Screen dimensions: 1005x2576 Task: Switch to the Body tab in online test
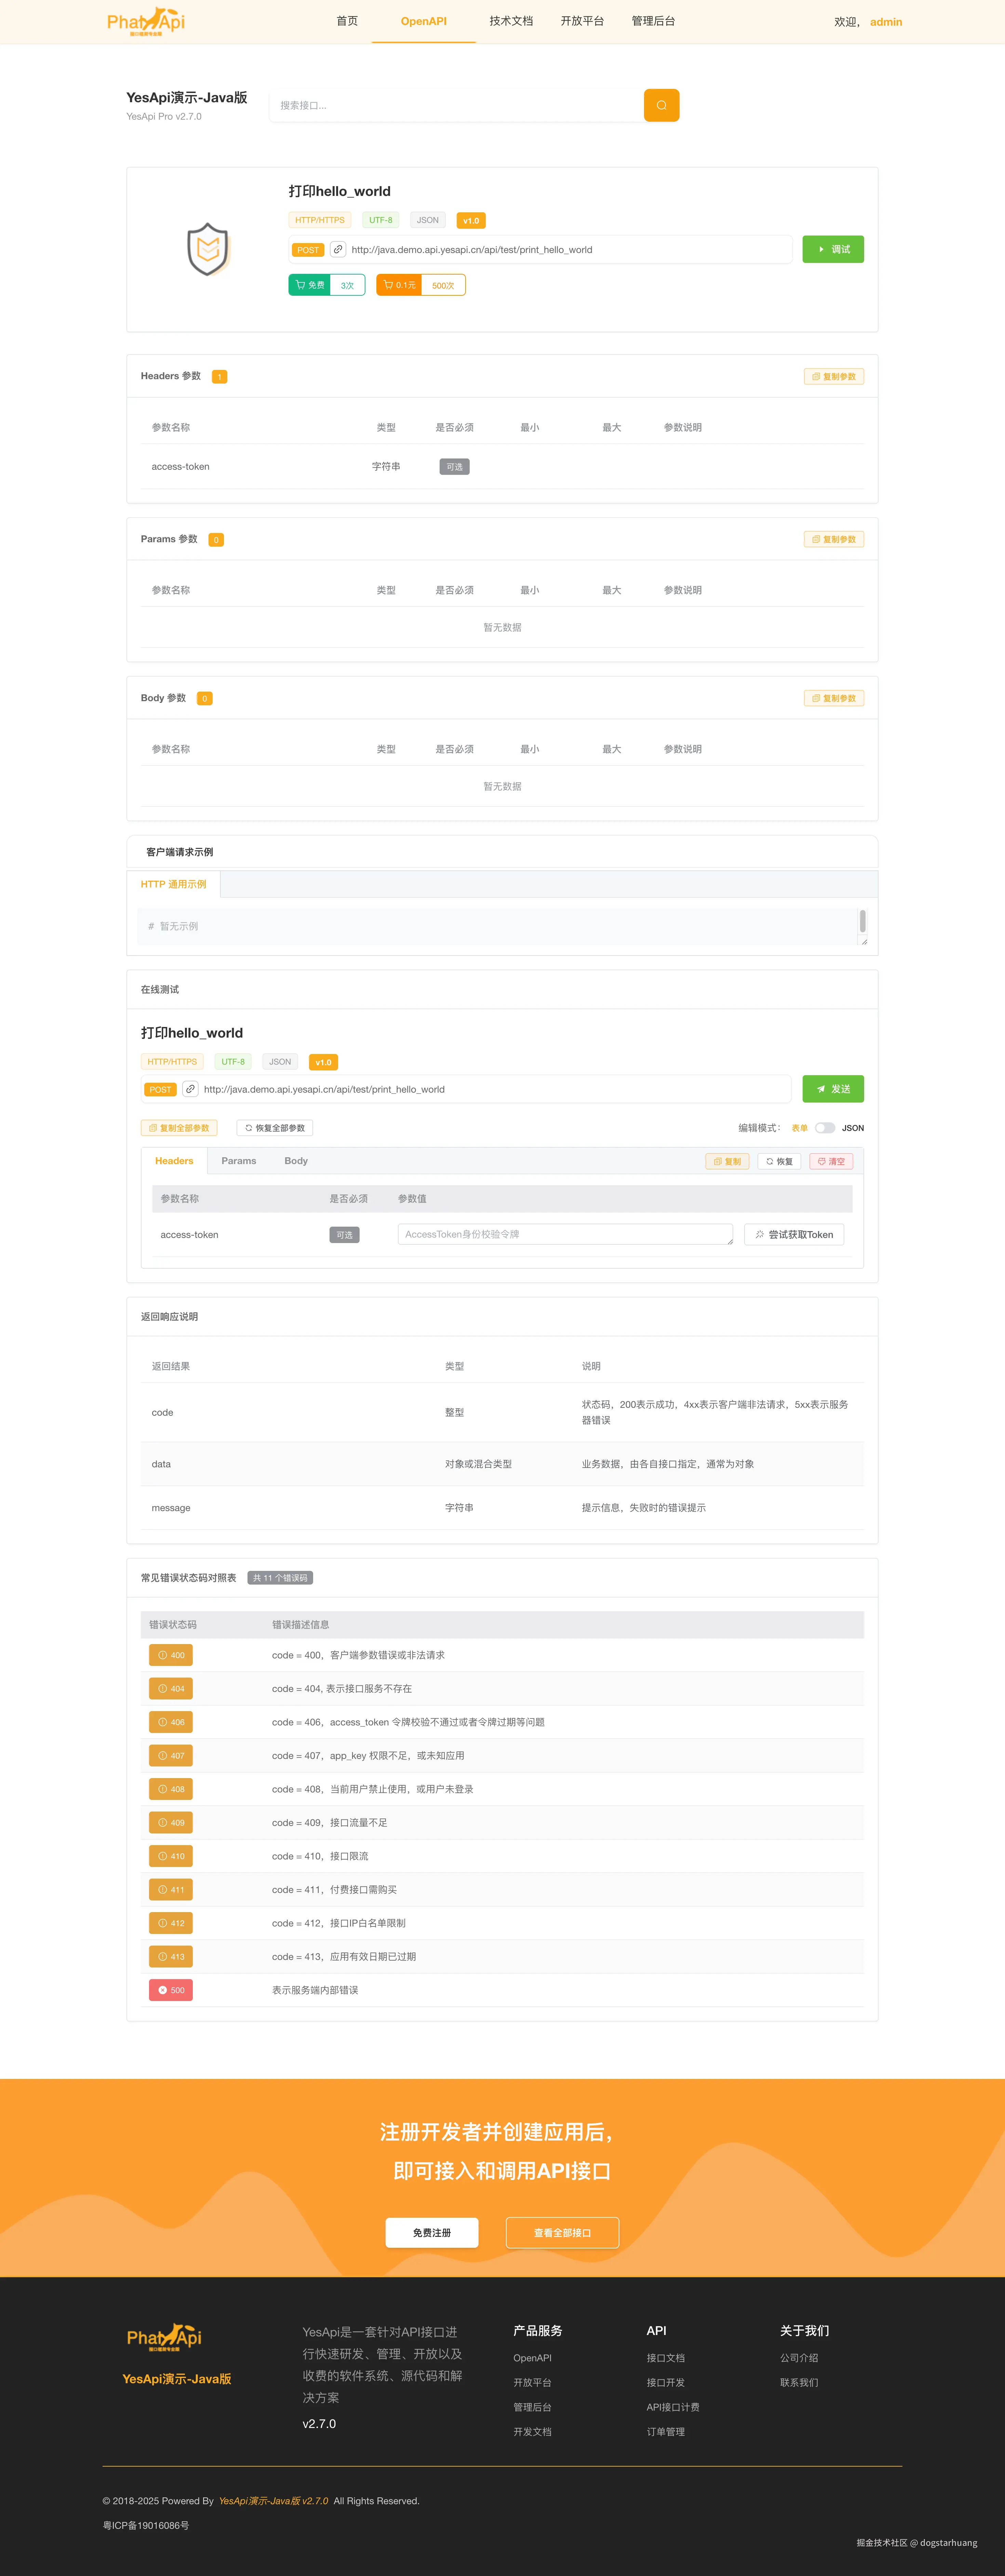[x=296, y=1161]
